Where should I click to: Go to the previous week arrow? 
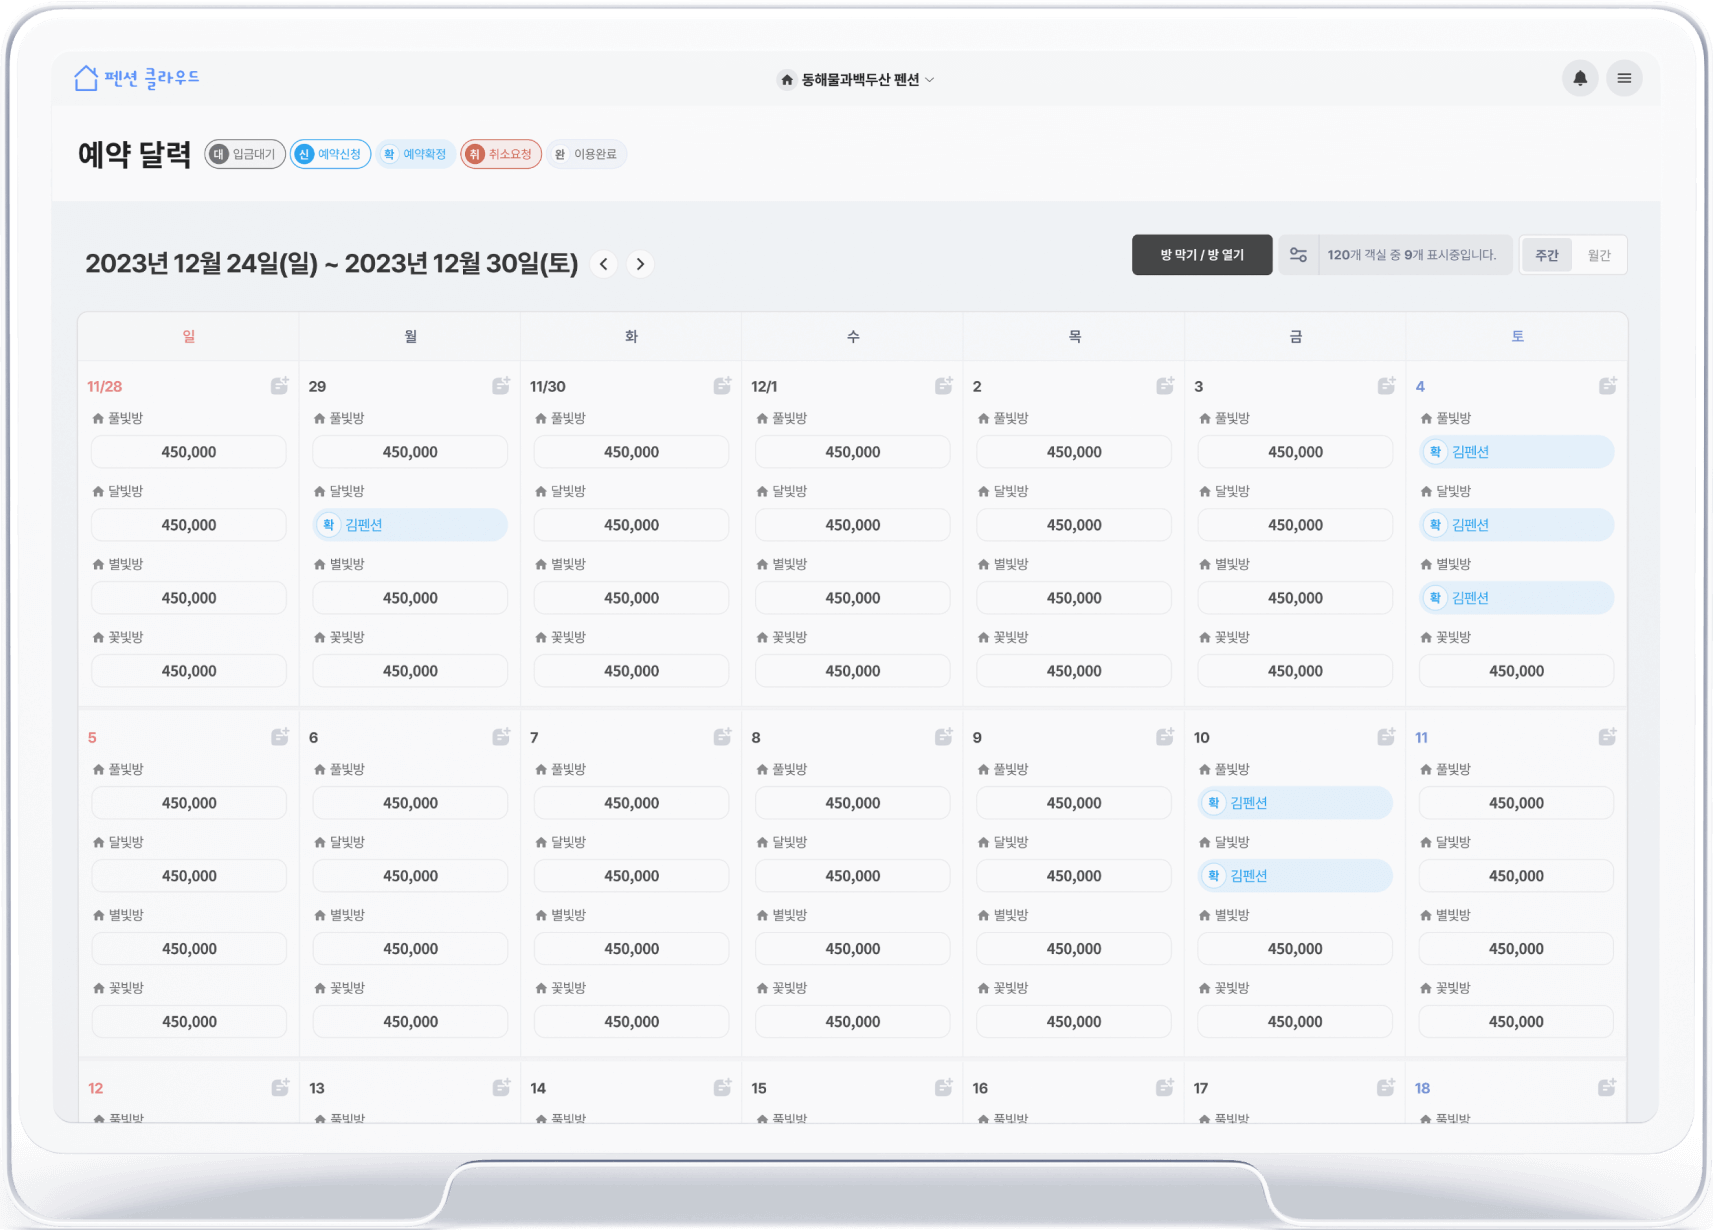click(x=603, y=264)
